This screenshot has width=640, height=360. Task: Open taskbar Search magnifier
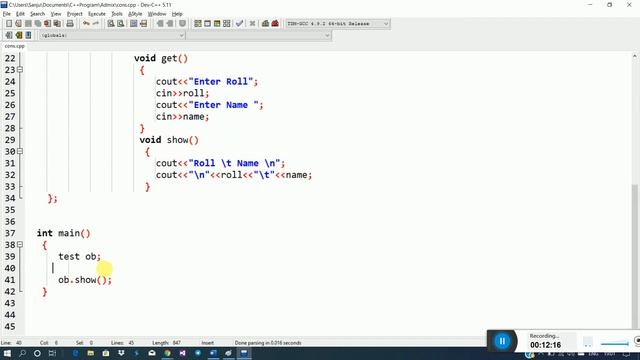tap(22, 353)
